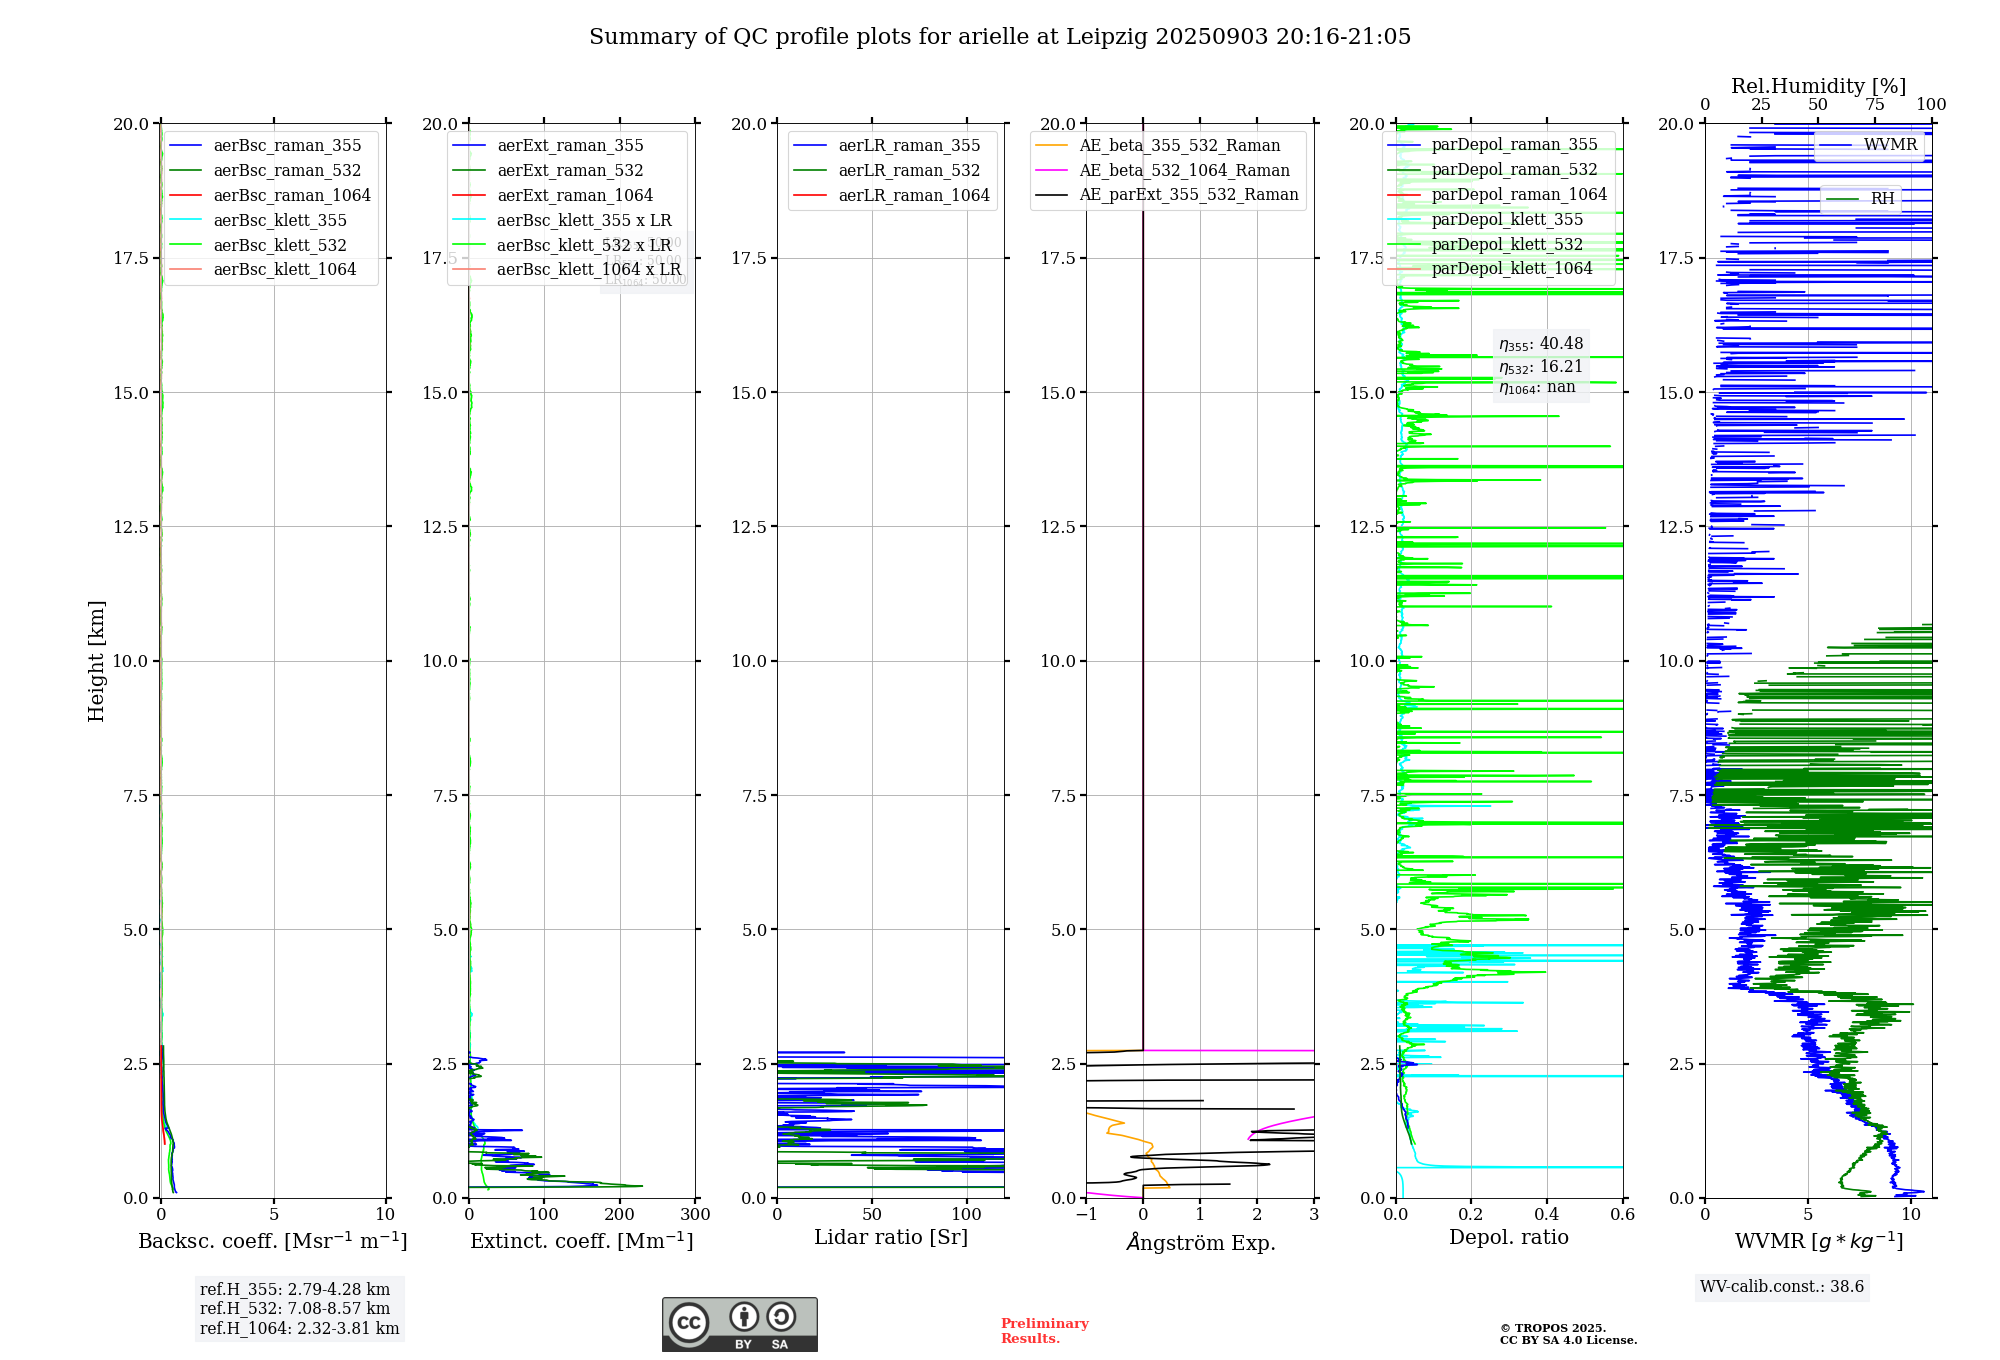Click the plot title Summary of QC profile
2000x1360 pixels.
tap(999, 37)
